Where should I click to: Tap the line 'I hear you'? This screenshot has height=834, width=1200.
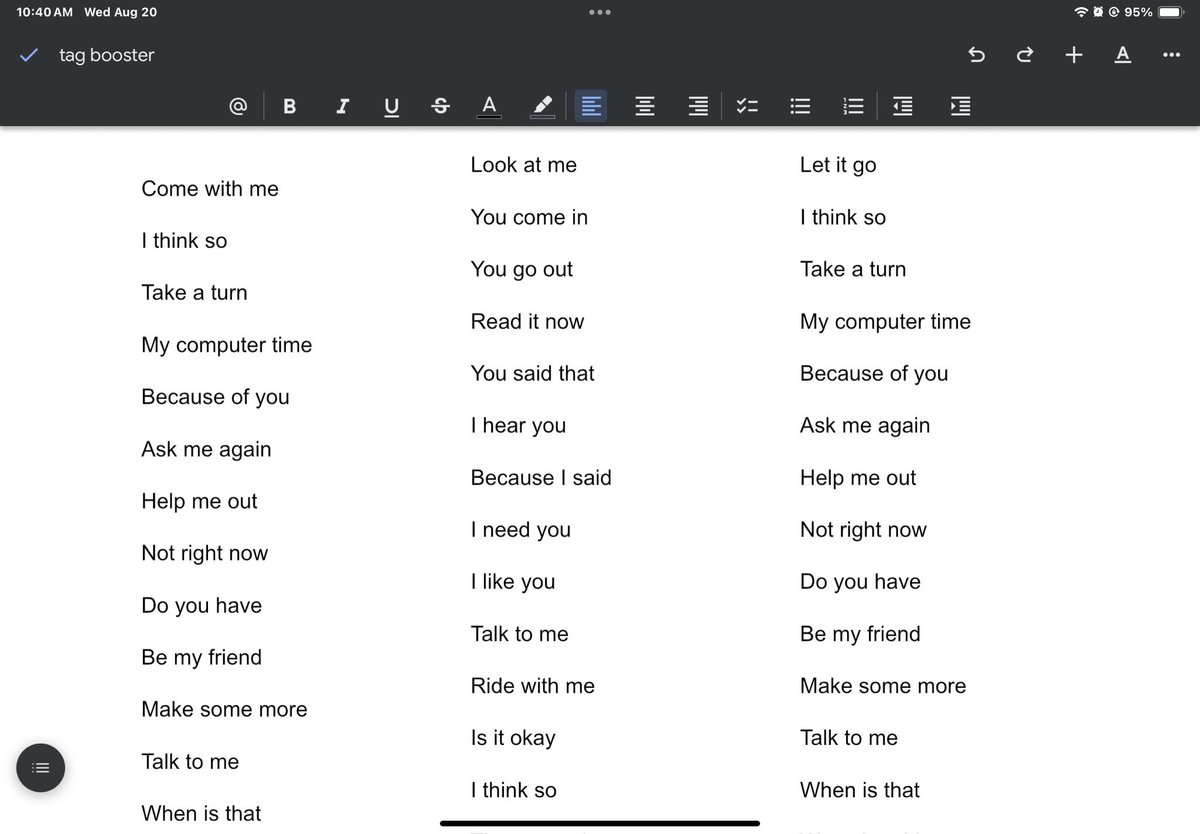[x=518, y=425]
